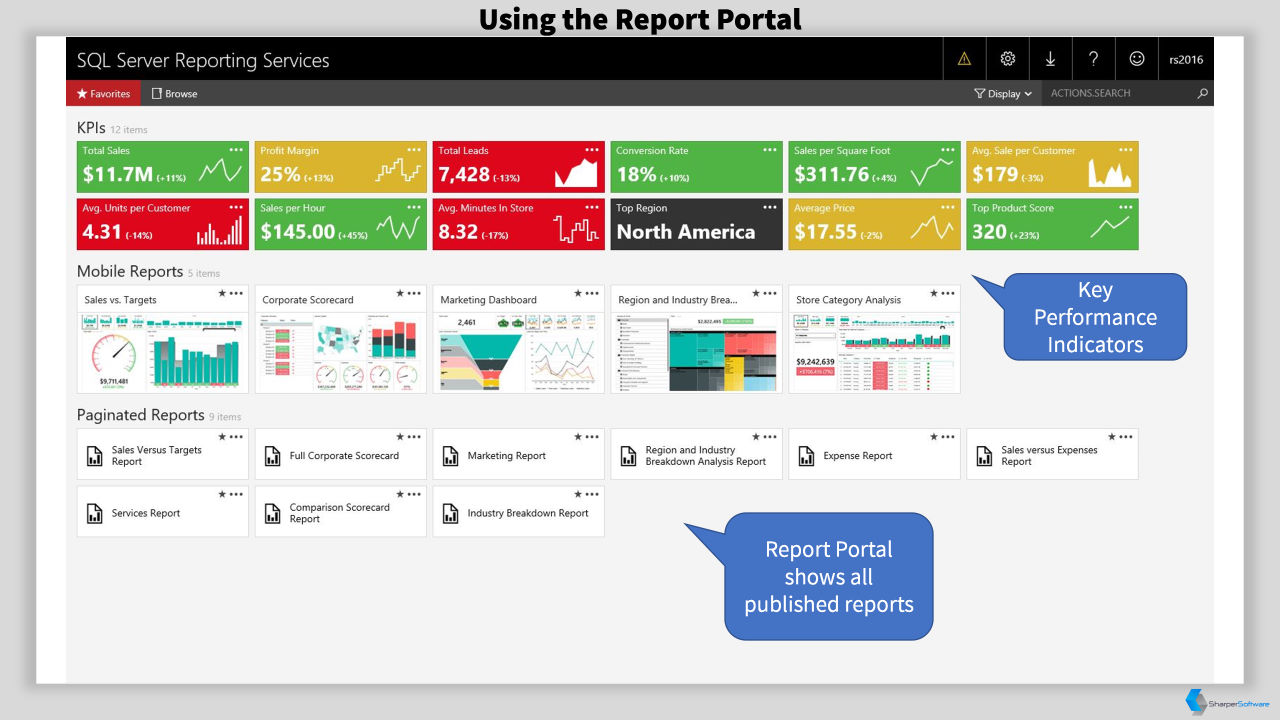Open ellipsis menu on Avg. Minutes In Store KPI
Image resolution: width=1280 pixels, height=720 pixels.
tap(592, 208)
